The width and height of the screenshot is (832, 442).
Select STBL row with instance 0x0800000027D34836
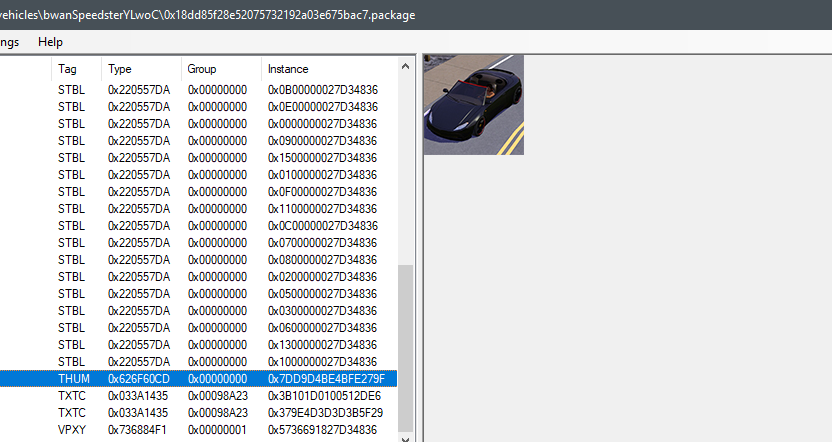[x=198, y=259]
